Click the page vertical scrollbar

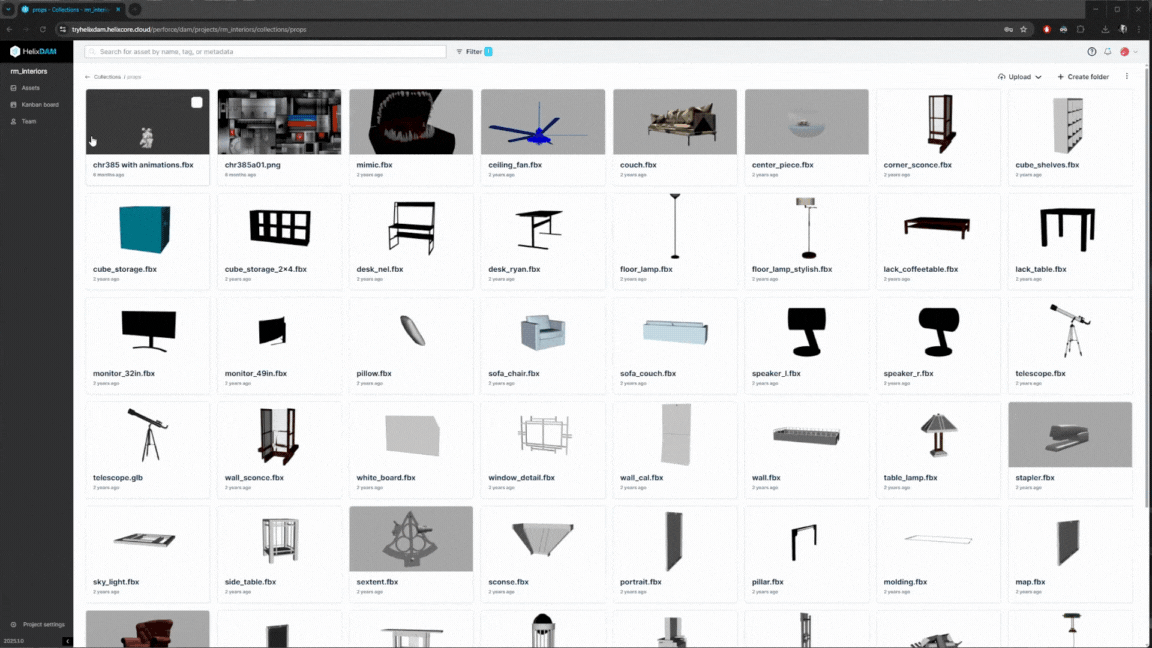(1147, 300)
